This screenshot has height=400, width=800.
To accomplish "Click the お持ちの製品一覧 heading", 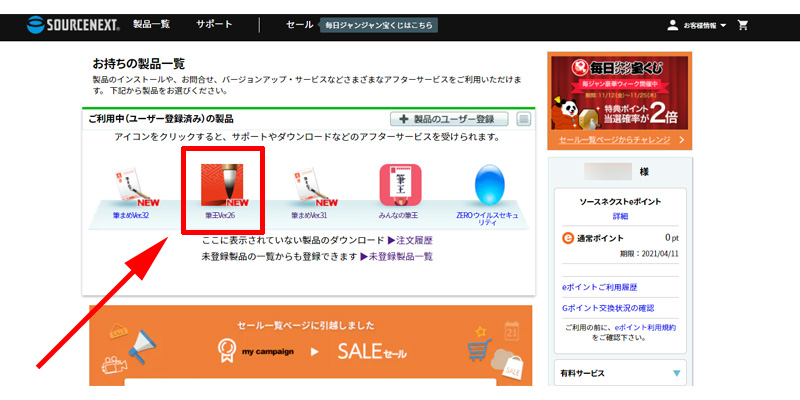I will click(138, 64).
